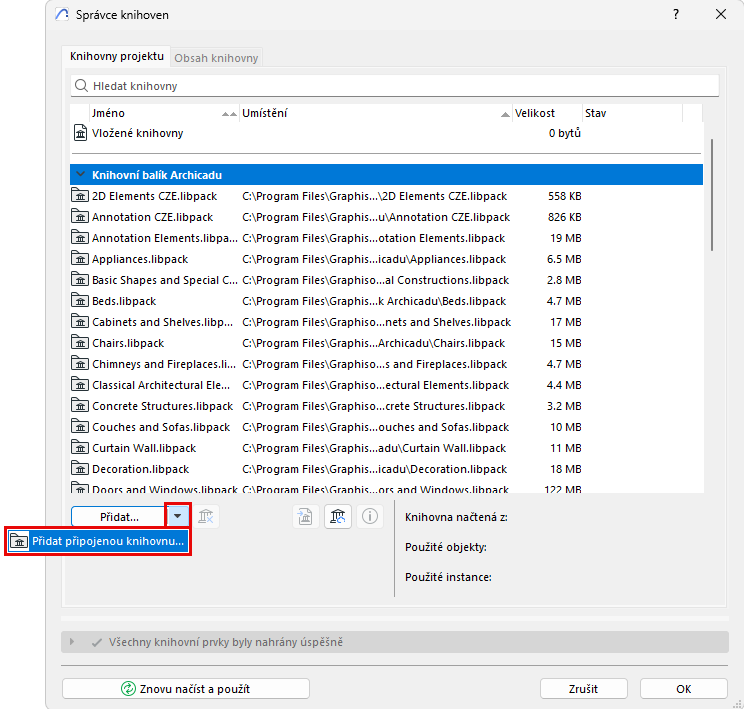Screen dimensions: 744x709
Task: Click the import to embedded library icon
Action: coord(305,516)
